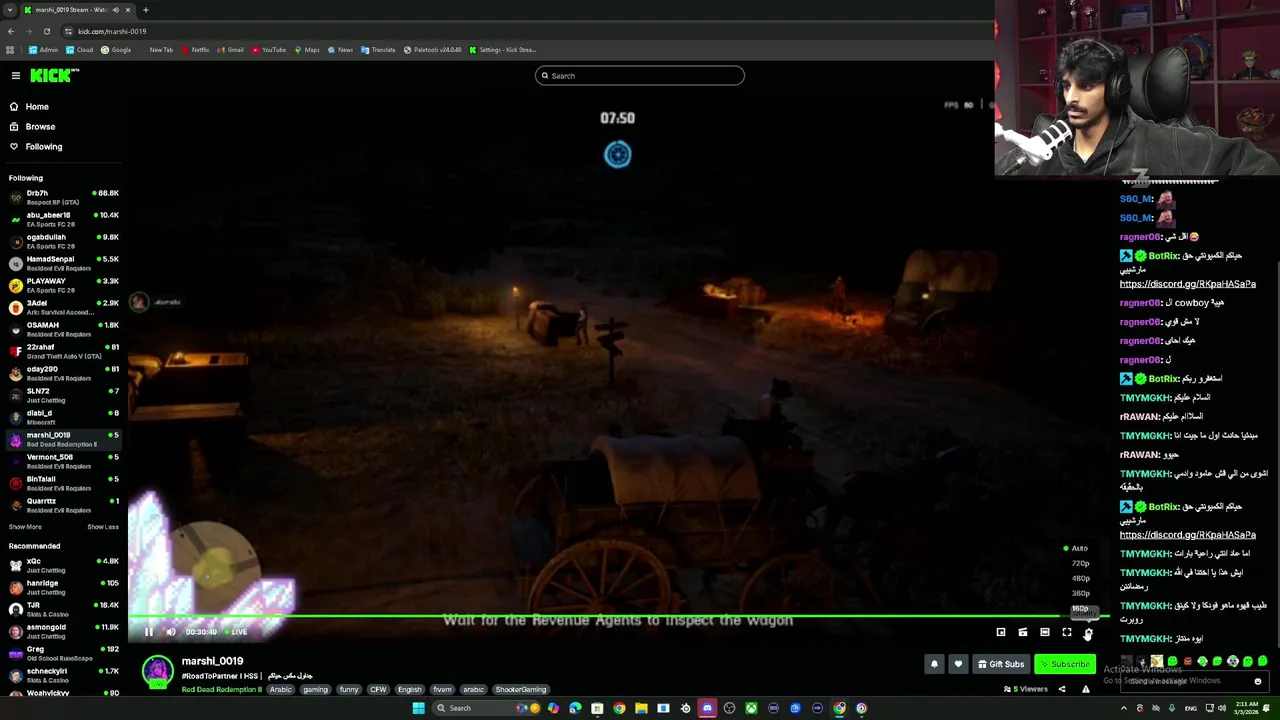Open Vermont_506 channel in sidebar
Screen dimensions: 1280x720
click(x=63, y=461)
